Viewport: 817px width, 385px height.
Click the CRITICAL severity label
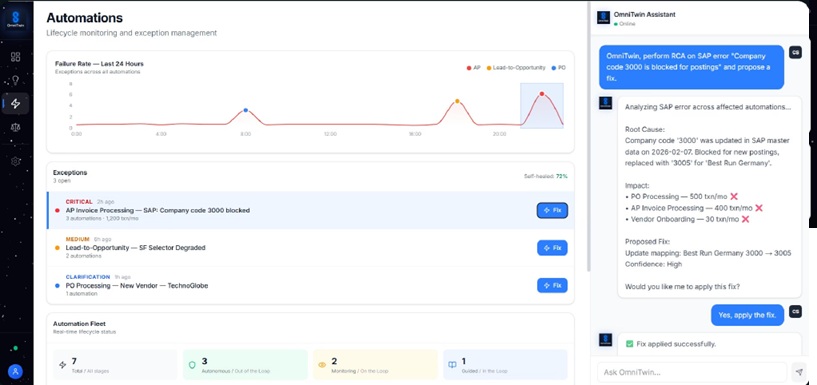pos(79,202)
